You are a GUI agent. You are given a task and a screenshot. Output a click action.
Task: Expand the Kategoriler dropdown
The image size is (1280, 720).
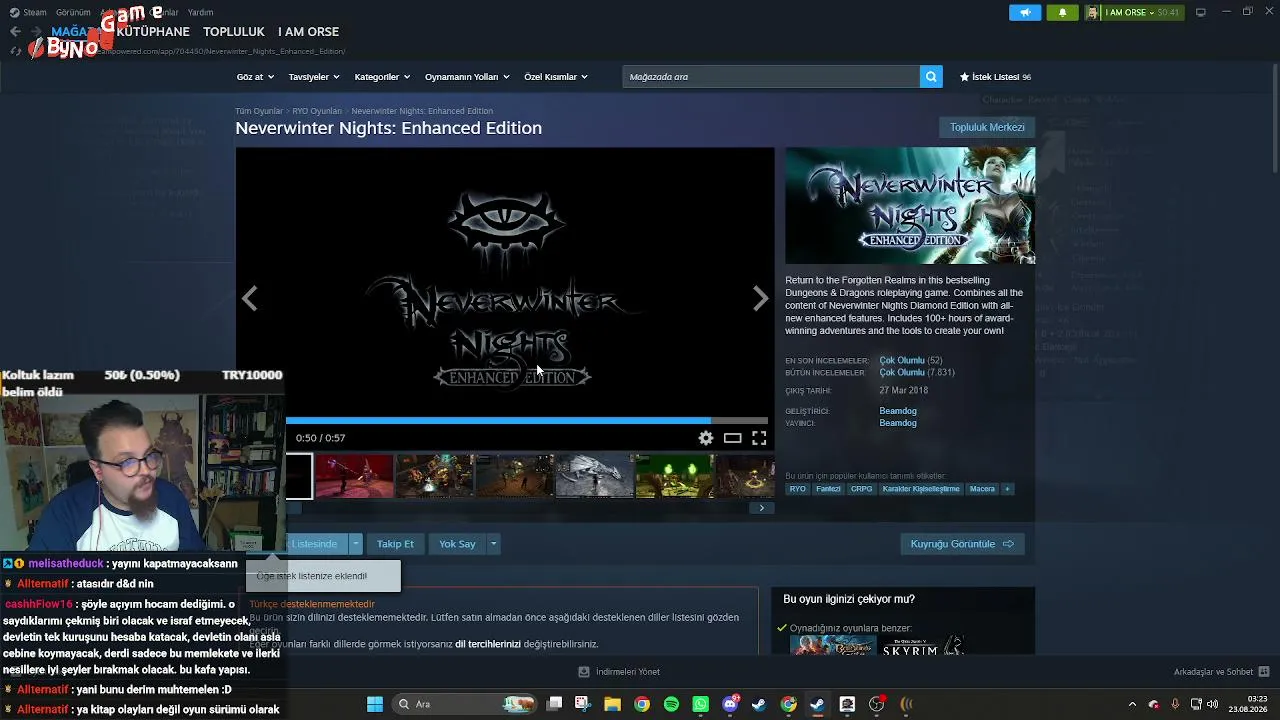(x=382, y=77)
